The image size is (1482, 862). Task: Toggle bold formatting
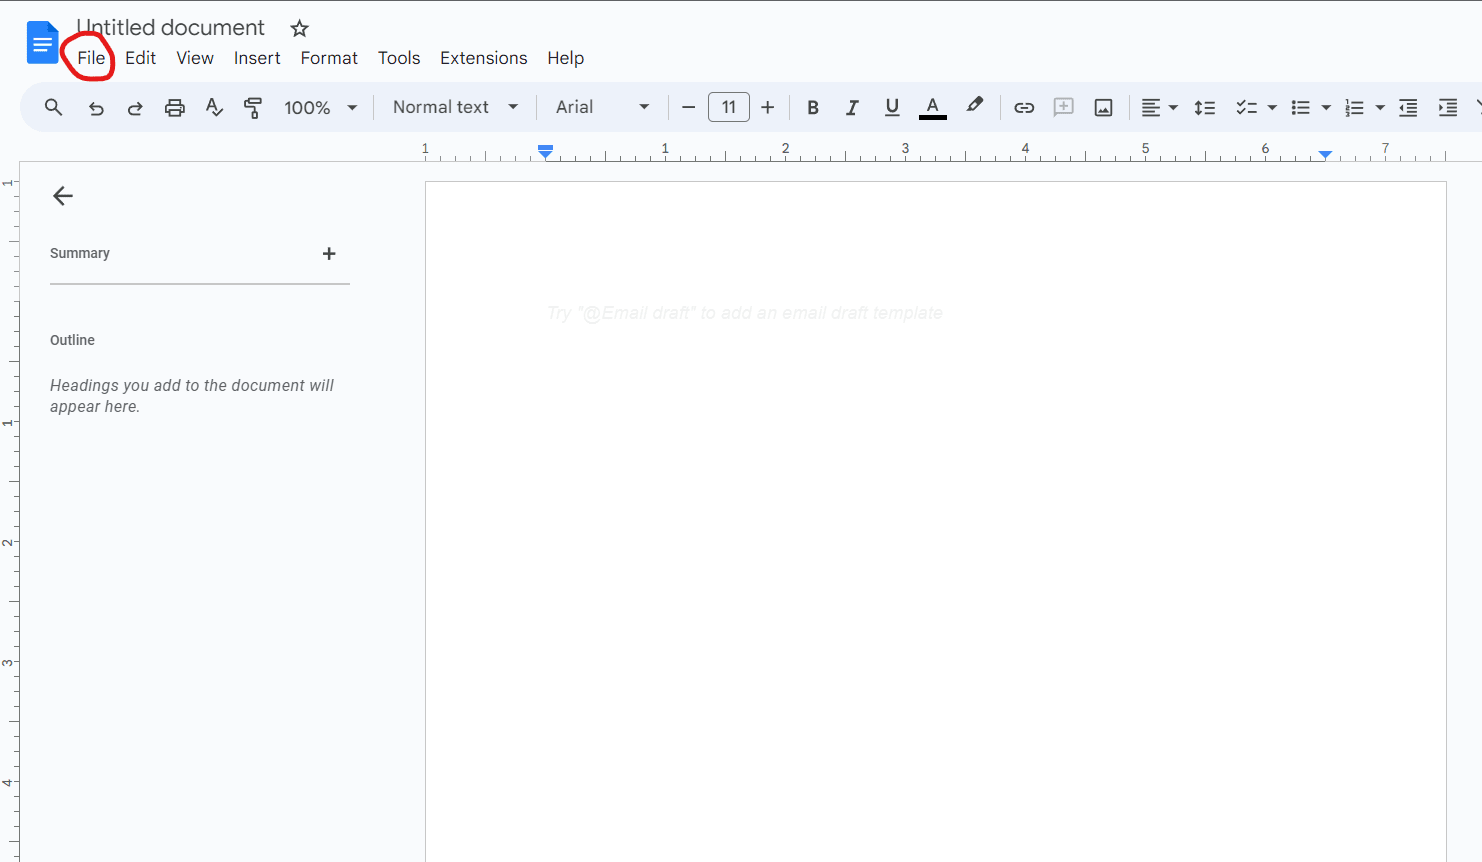813,107
